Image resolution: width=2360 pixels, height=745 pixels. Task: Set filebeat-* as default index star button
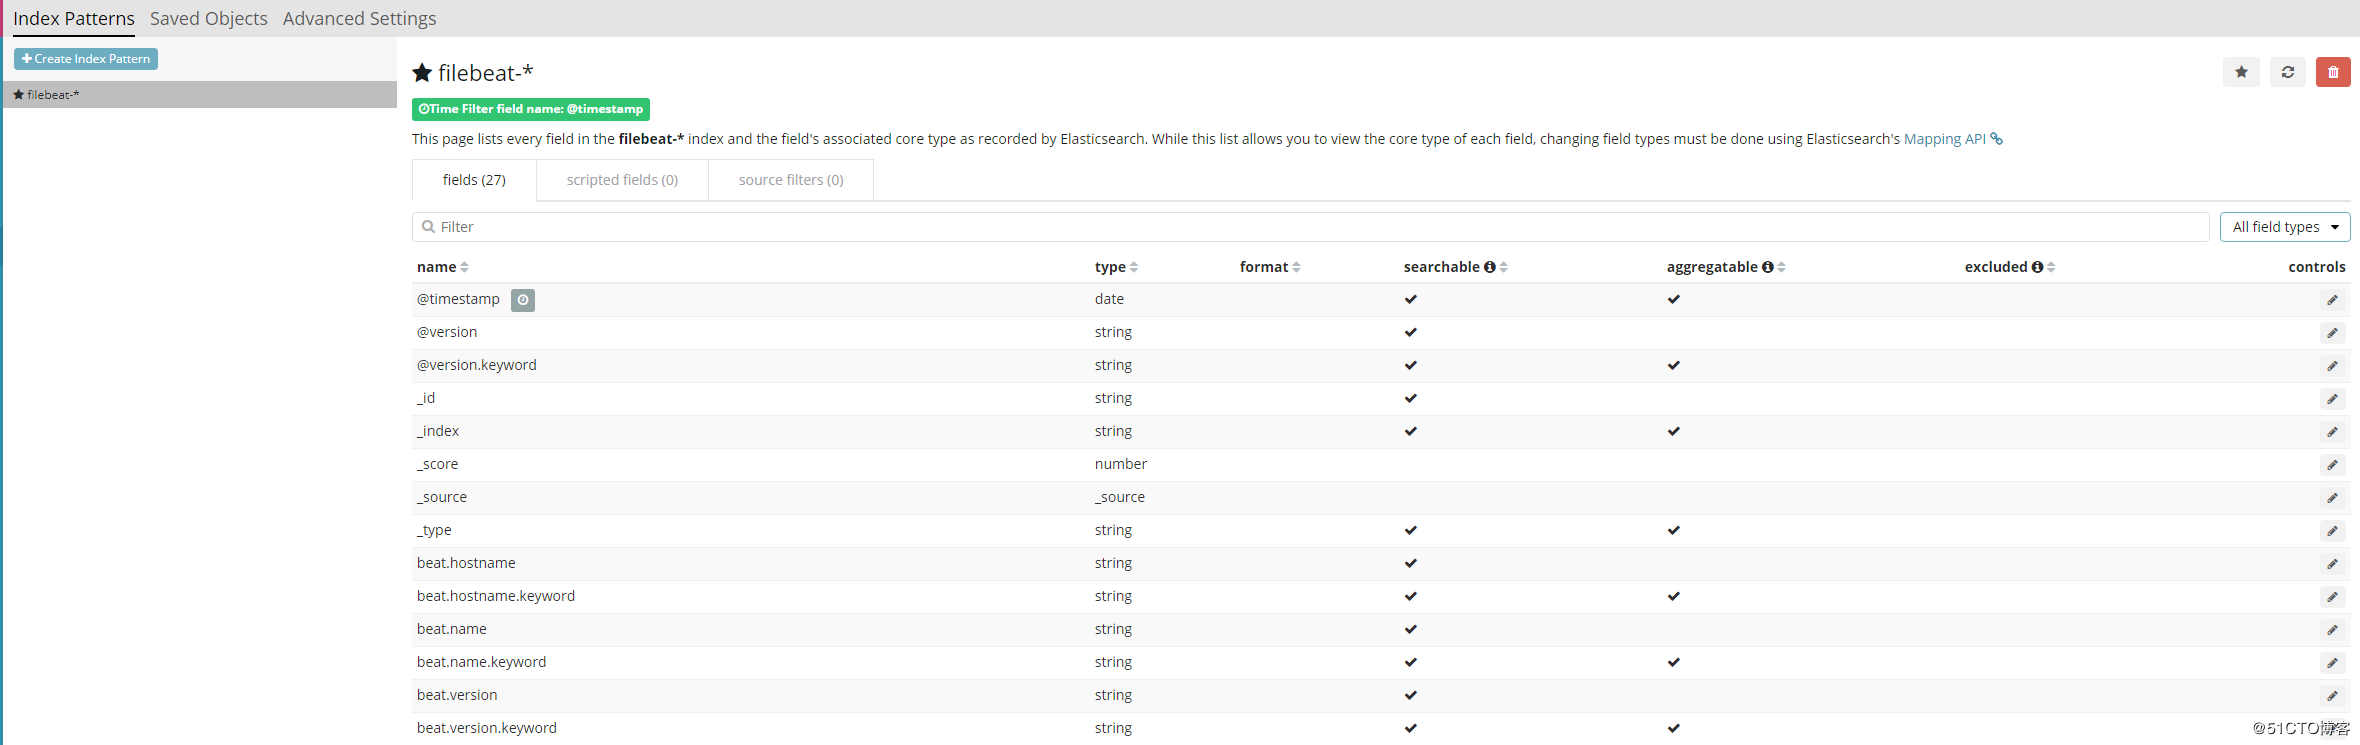click(x=2241, y=72)
